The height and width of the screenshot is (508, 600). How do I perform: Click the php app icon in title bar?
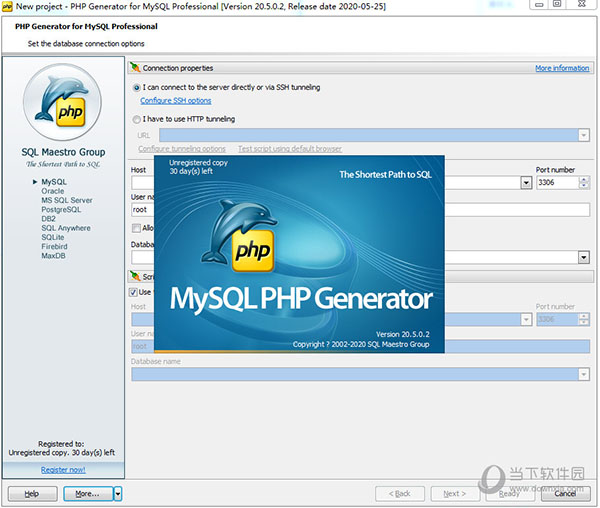tap(7, 7)
